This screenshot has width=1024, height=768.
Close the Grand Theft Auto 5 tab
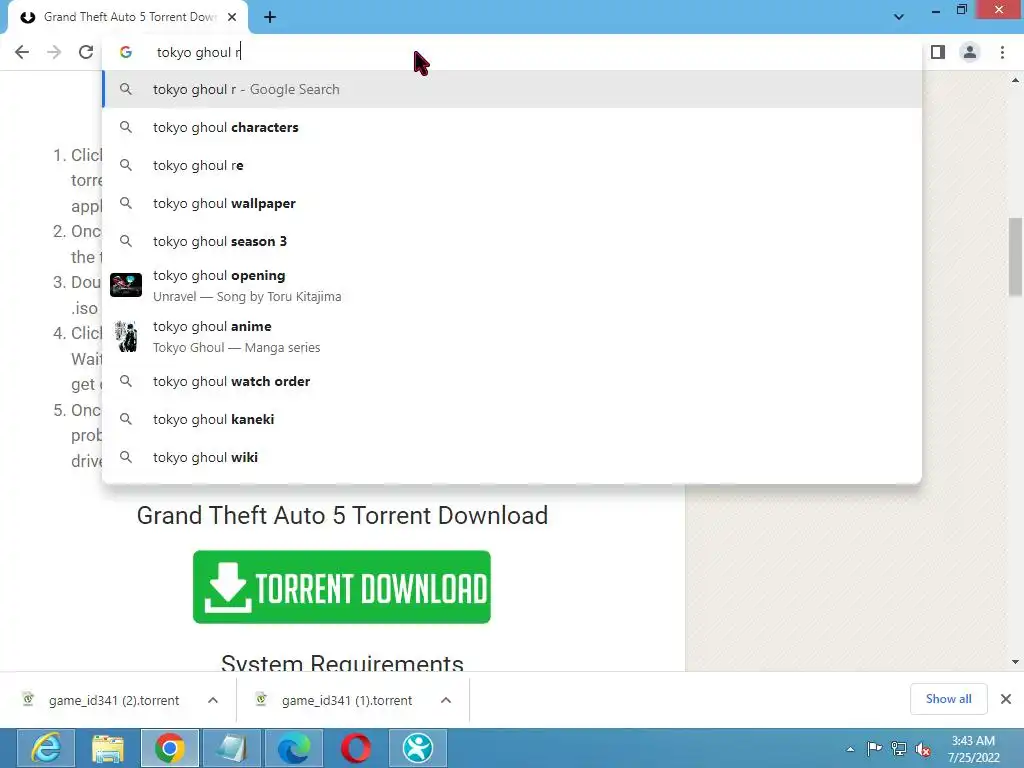232,17
